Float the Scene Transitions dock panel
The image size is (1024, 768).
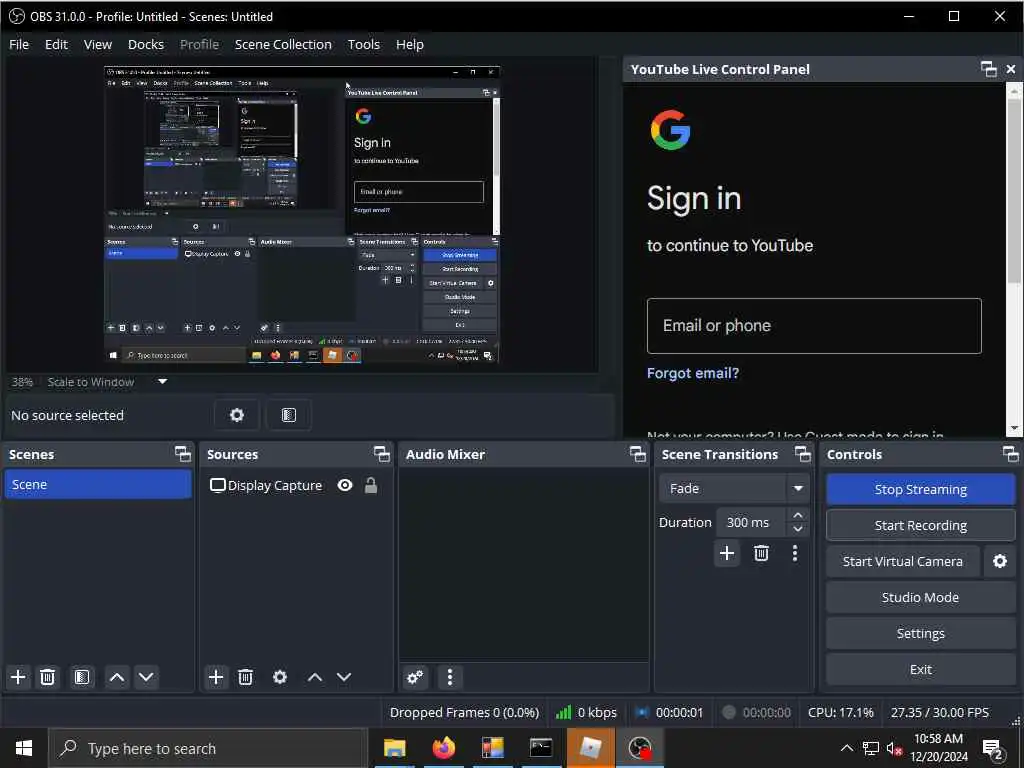pyautogui.click(x=803, y=454)
